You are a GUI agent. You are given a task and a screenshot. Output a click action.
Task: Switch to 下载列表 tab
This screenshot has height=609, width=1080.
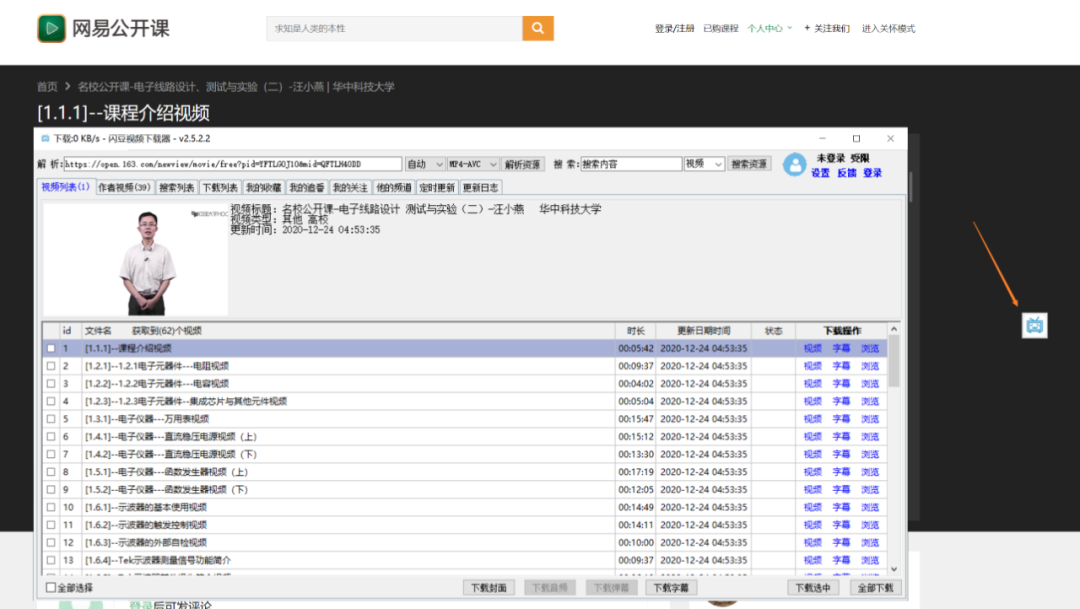tap(220, 187)
